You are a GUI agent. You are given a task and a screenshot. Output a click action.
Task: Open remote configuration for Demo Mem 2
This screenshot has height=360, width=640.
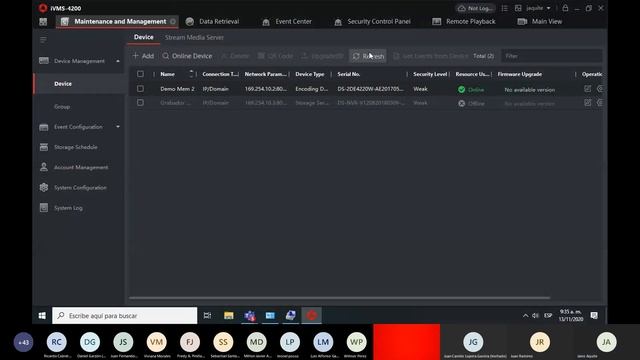point(600,89)
